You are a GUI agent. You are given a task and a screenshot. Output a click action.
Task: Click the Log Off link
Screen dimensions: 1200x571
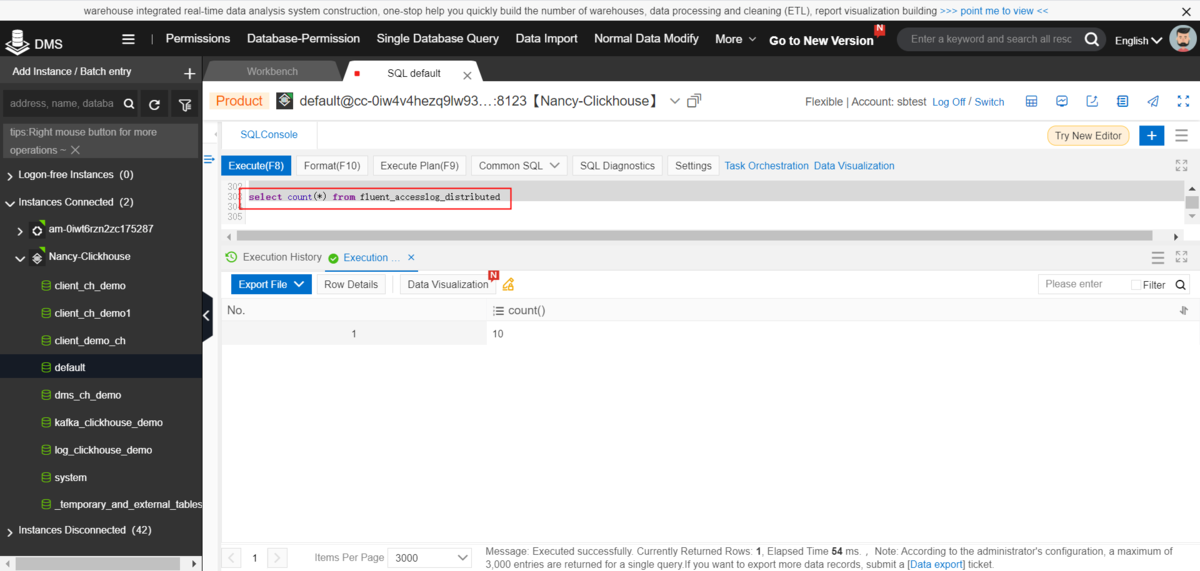tap(949, 102)
